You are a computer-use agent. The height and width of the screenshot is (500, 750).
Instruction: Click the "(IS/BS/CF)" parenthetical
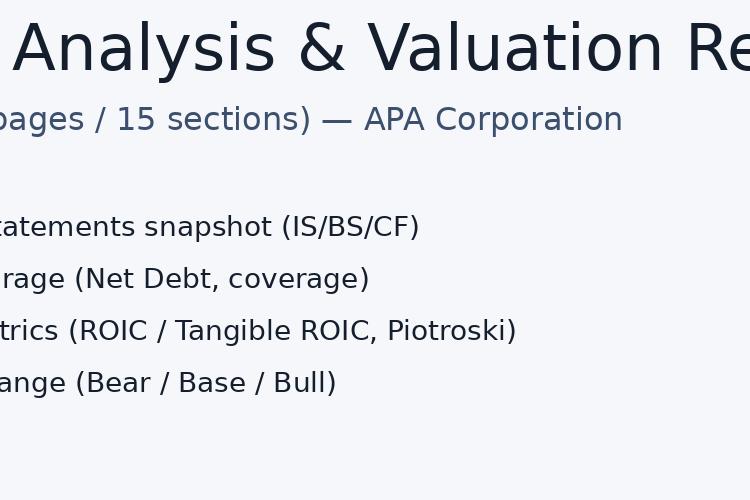(351, 227)
